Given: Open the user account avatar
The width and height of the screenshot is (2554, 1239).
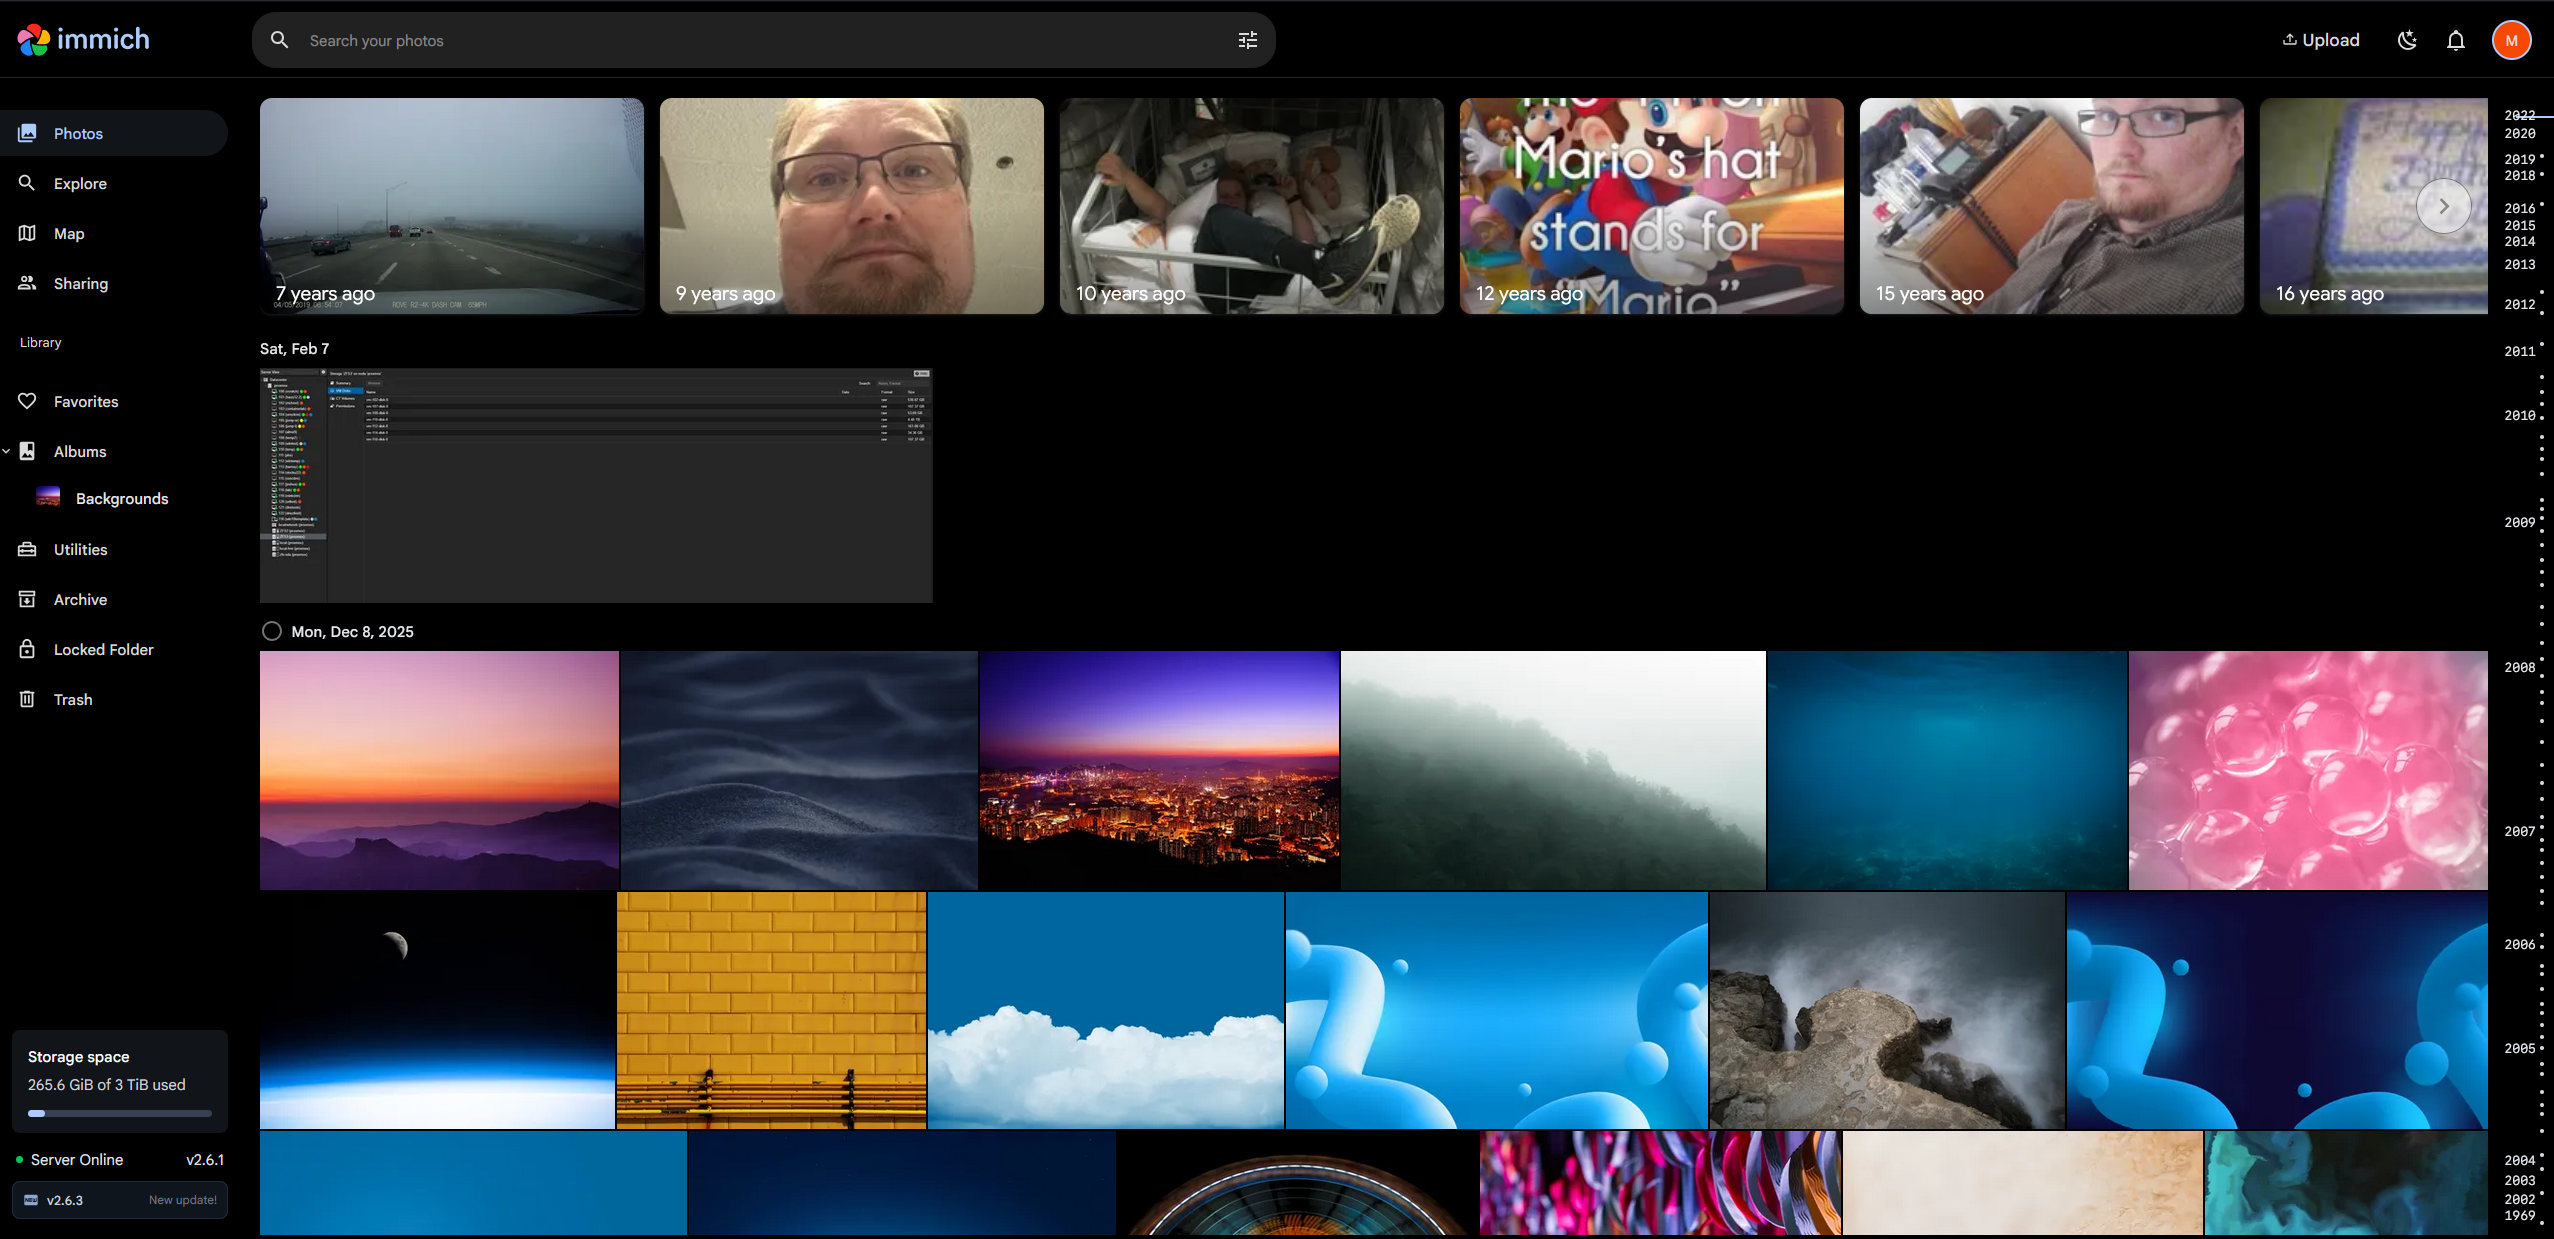Looking at the screenshot, I should coord(2511,40).
